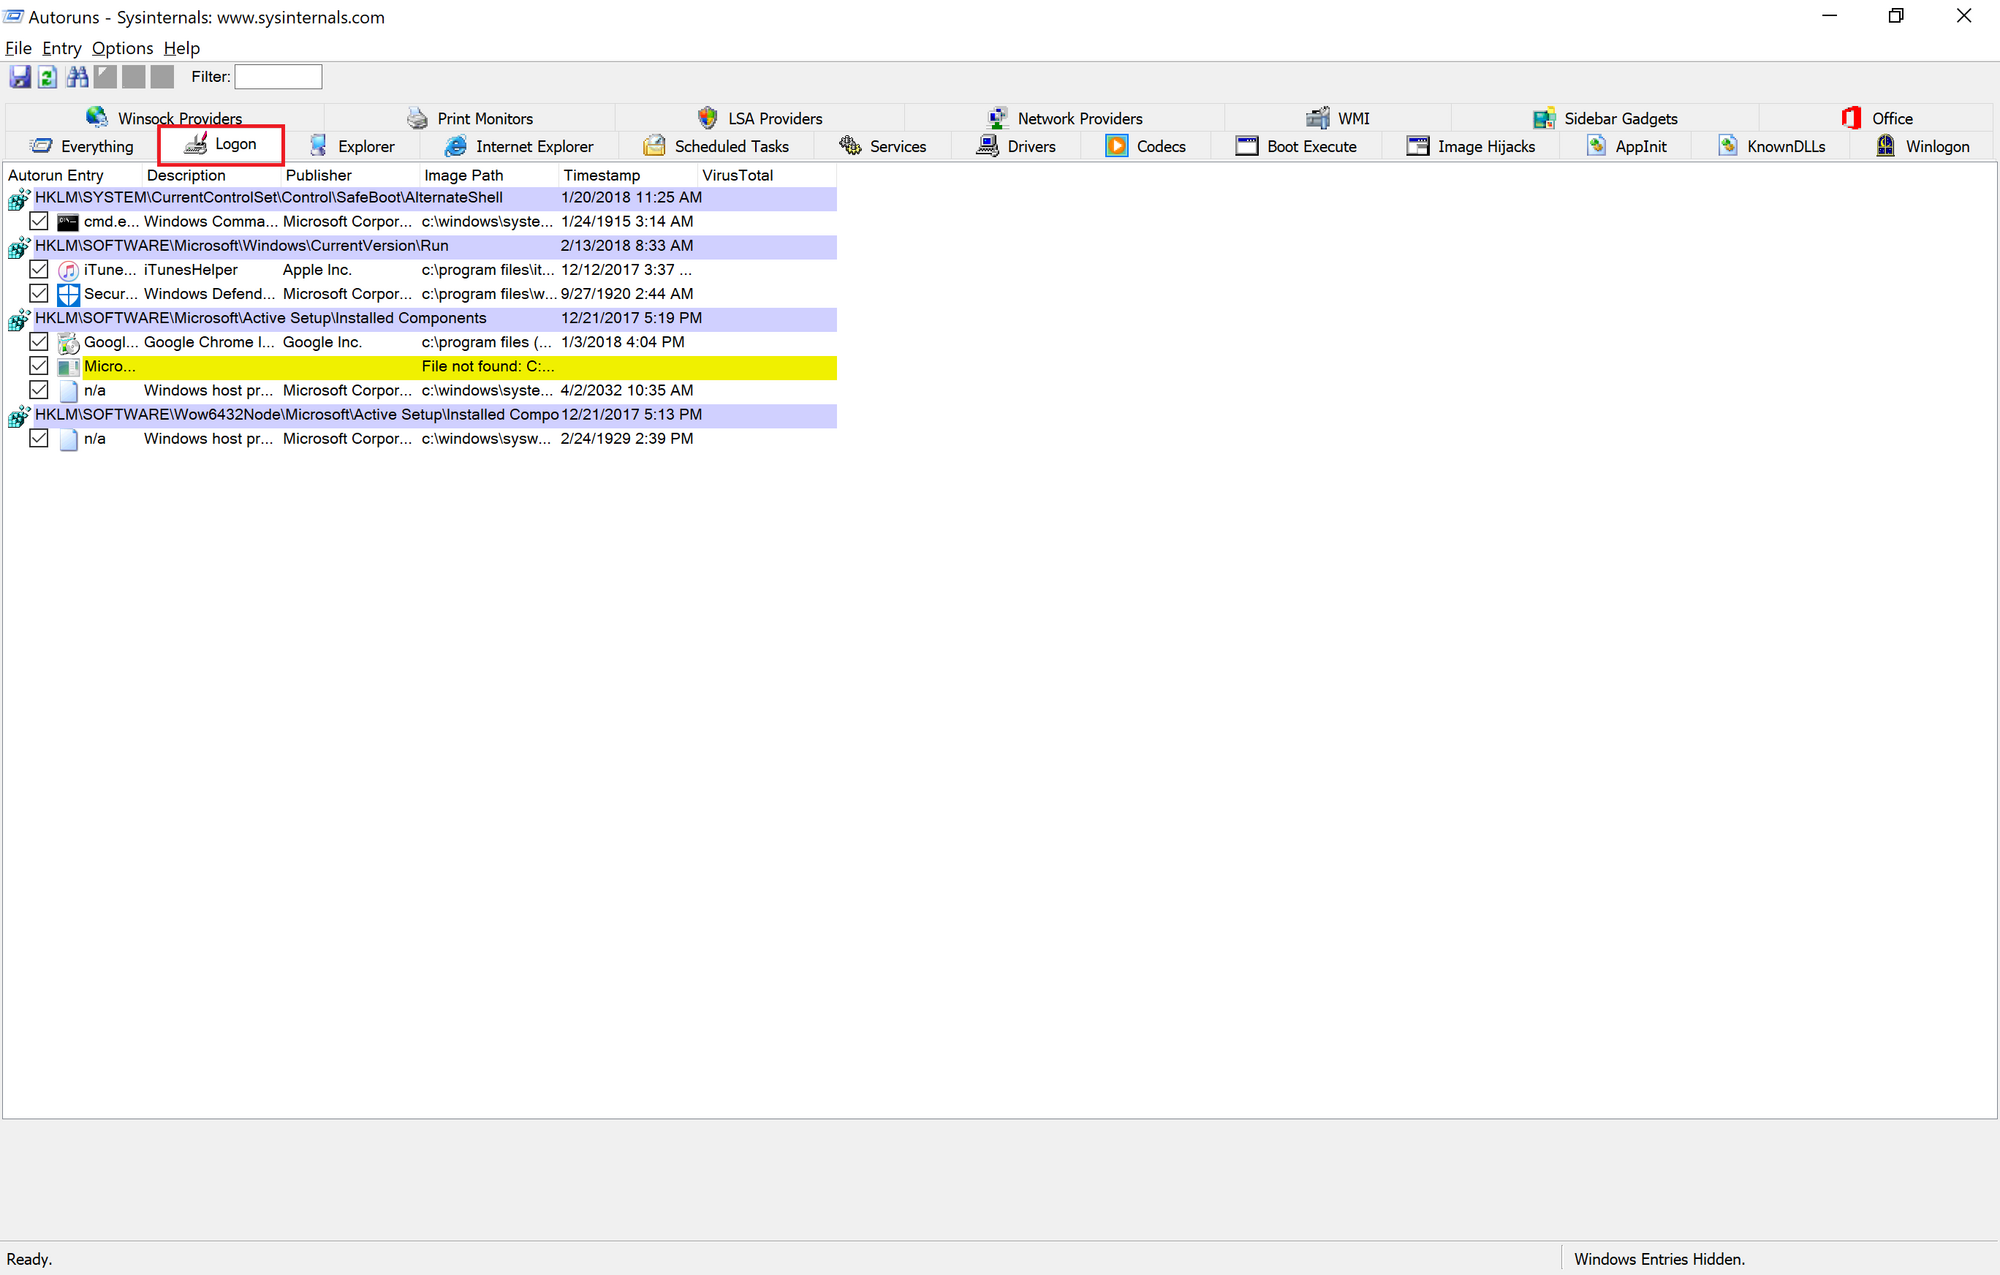Sort by the Image Path column header
Viewport: 2000px width, 1275px height.
pyautogui.click(x=490, y=175)
